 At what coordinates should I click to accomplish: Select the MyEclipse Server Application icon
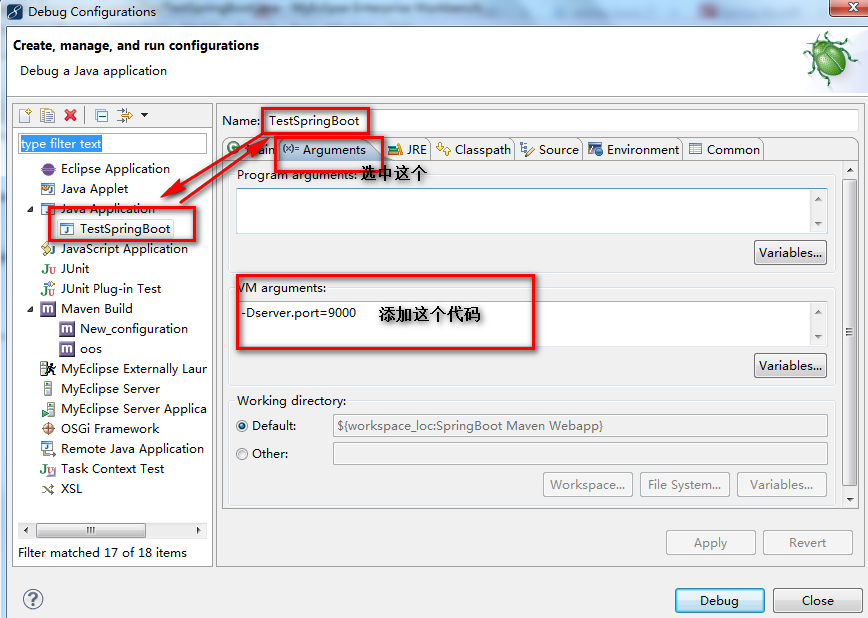[48, 409]
